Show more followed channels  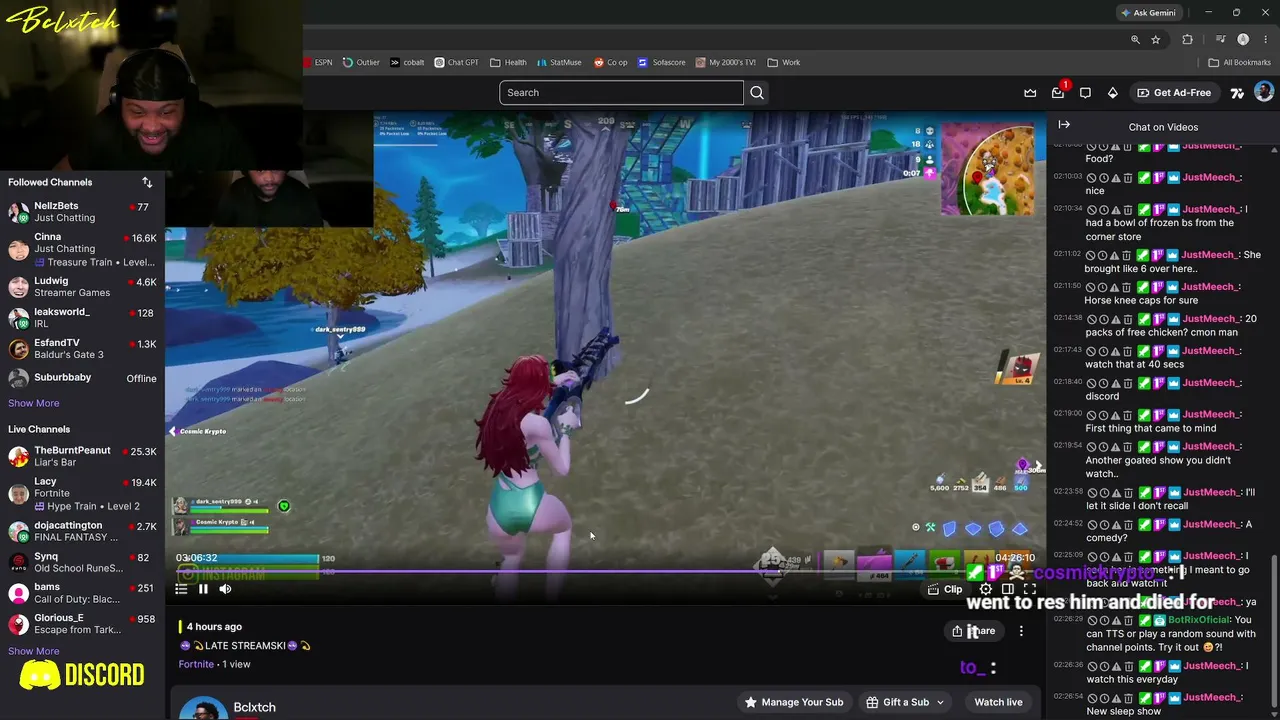pyautogui.click(x=34, y=403)
